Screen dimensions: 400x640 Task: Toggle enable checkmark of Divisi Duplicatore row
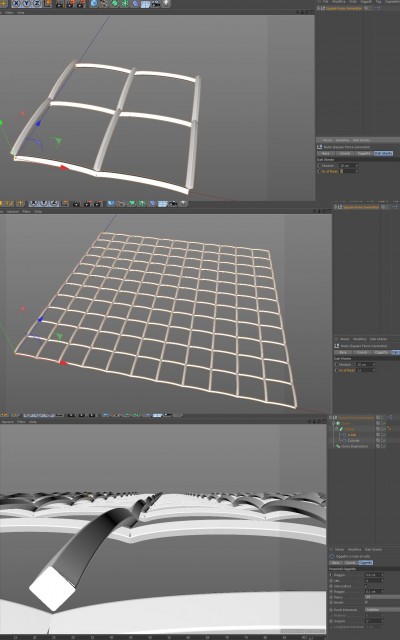click(x=383, y=446)
